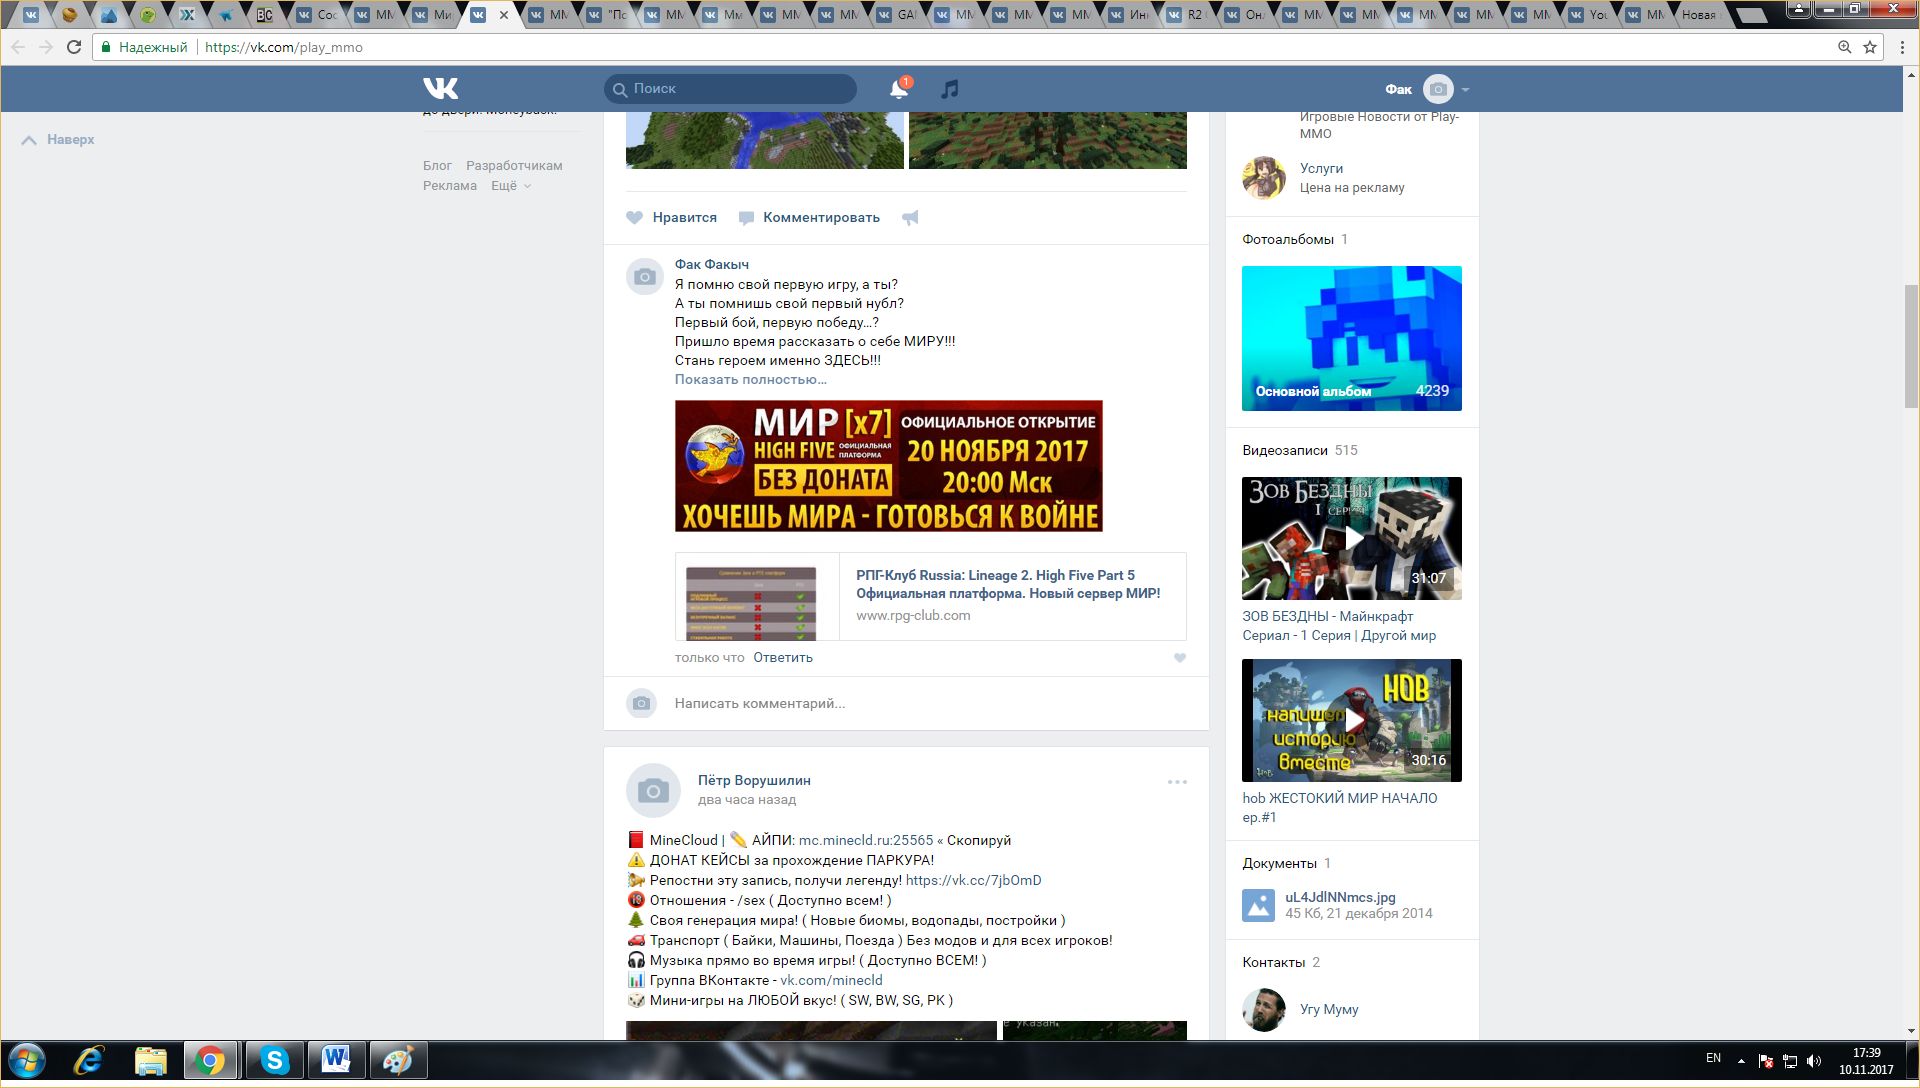Expand comment via Показать полностью
The width and height of the screenshot is (1920, 1088).
[750, 380]
